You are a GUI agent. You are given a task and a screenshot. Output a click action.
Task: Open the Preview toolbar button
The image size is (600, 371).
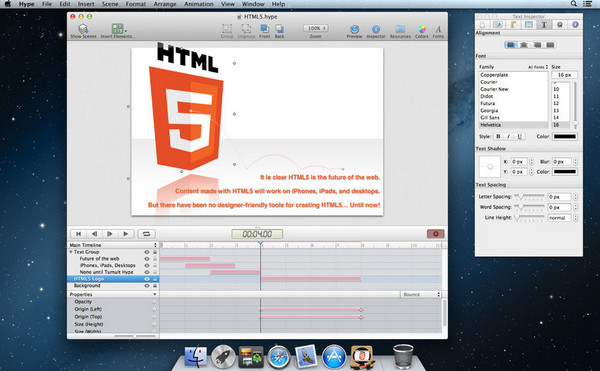pos(354,31)
